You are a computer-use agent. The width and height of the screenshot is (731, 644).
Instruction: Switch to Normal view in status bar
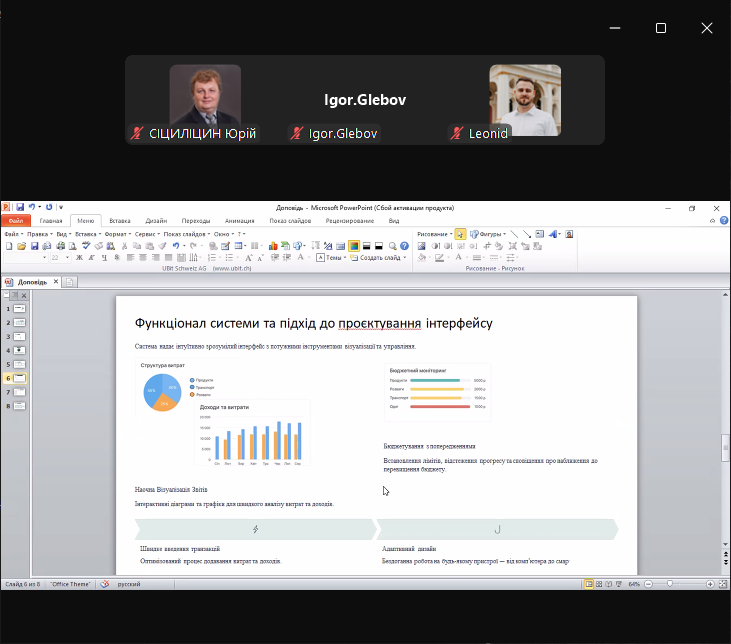[589, 583]
